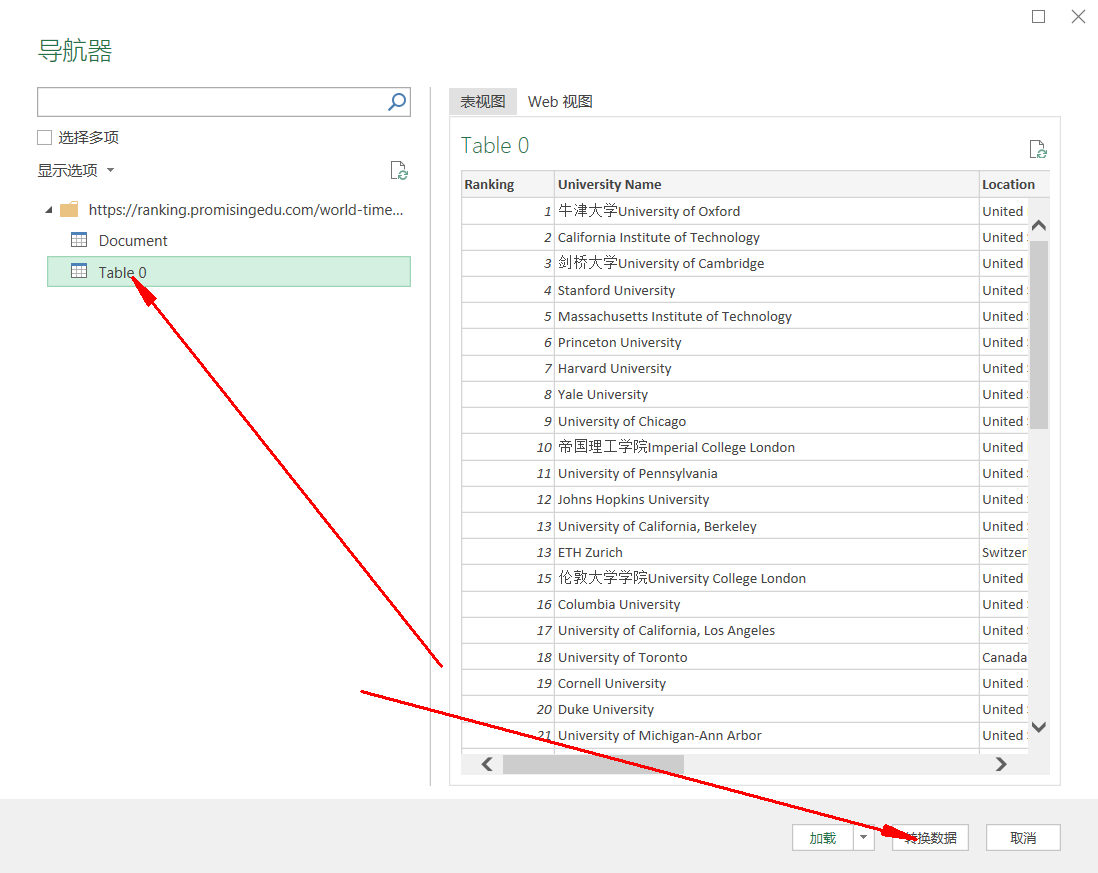Click the Harvard University cell
1098x873 pixels.
coord(767,368)
